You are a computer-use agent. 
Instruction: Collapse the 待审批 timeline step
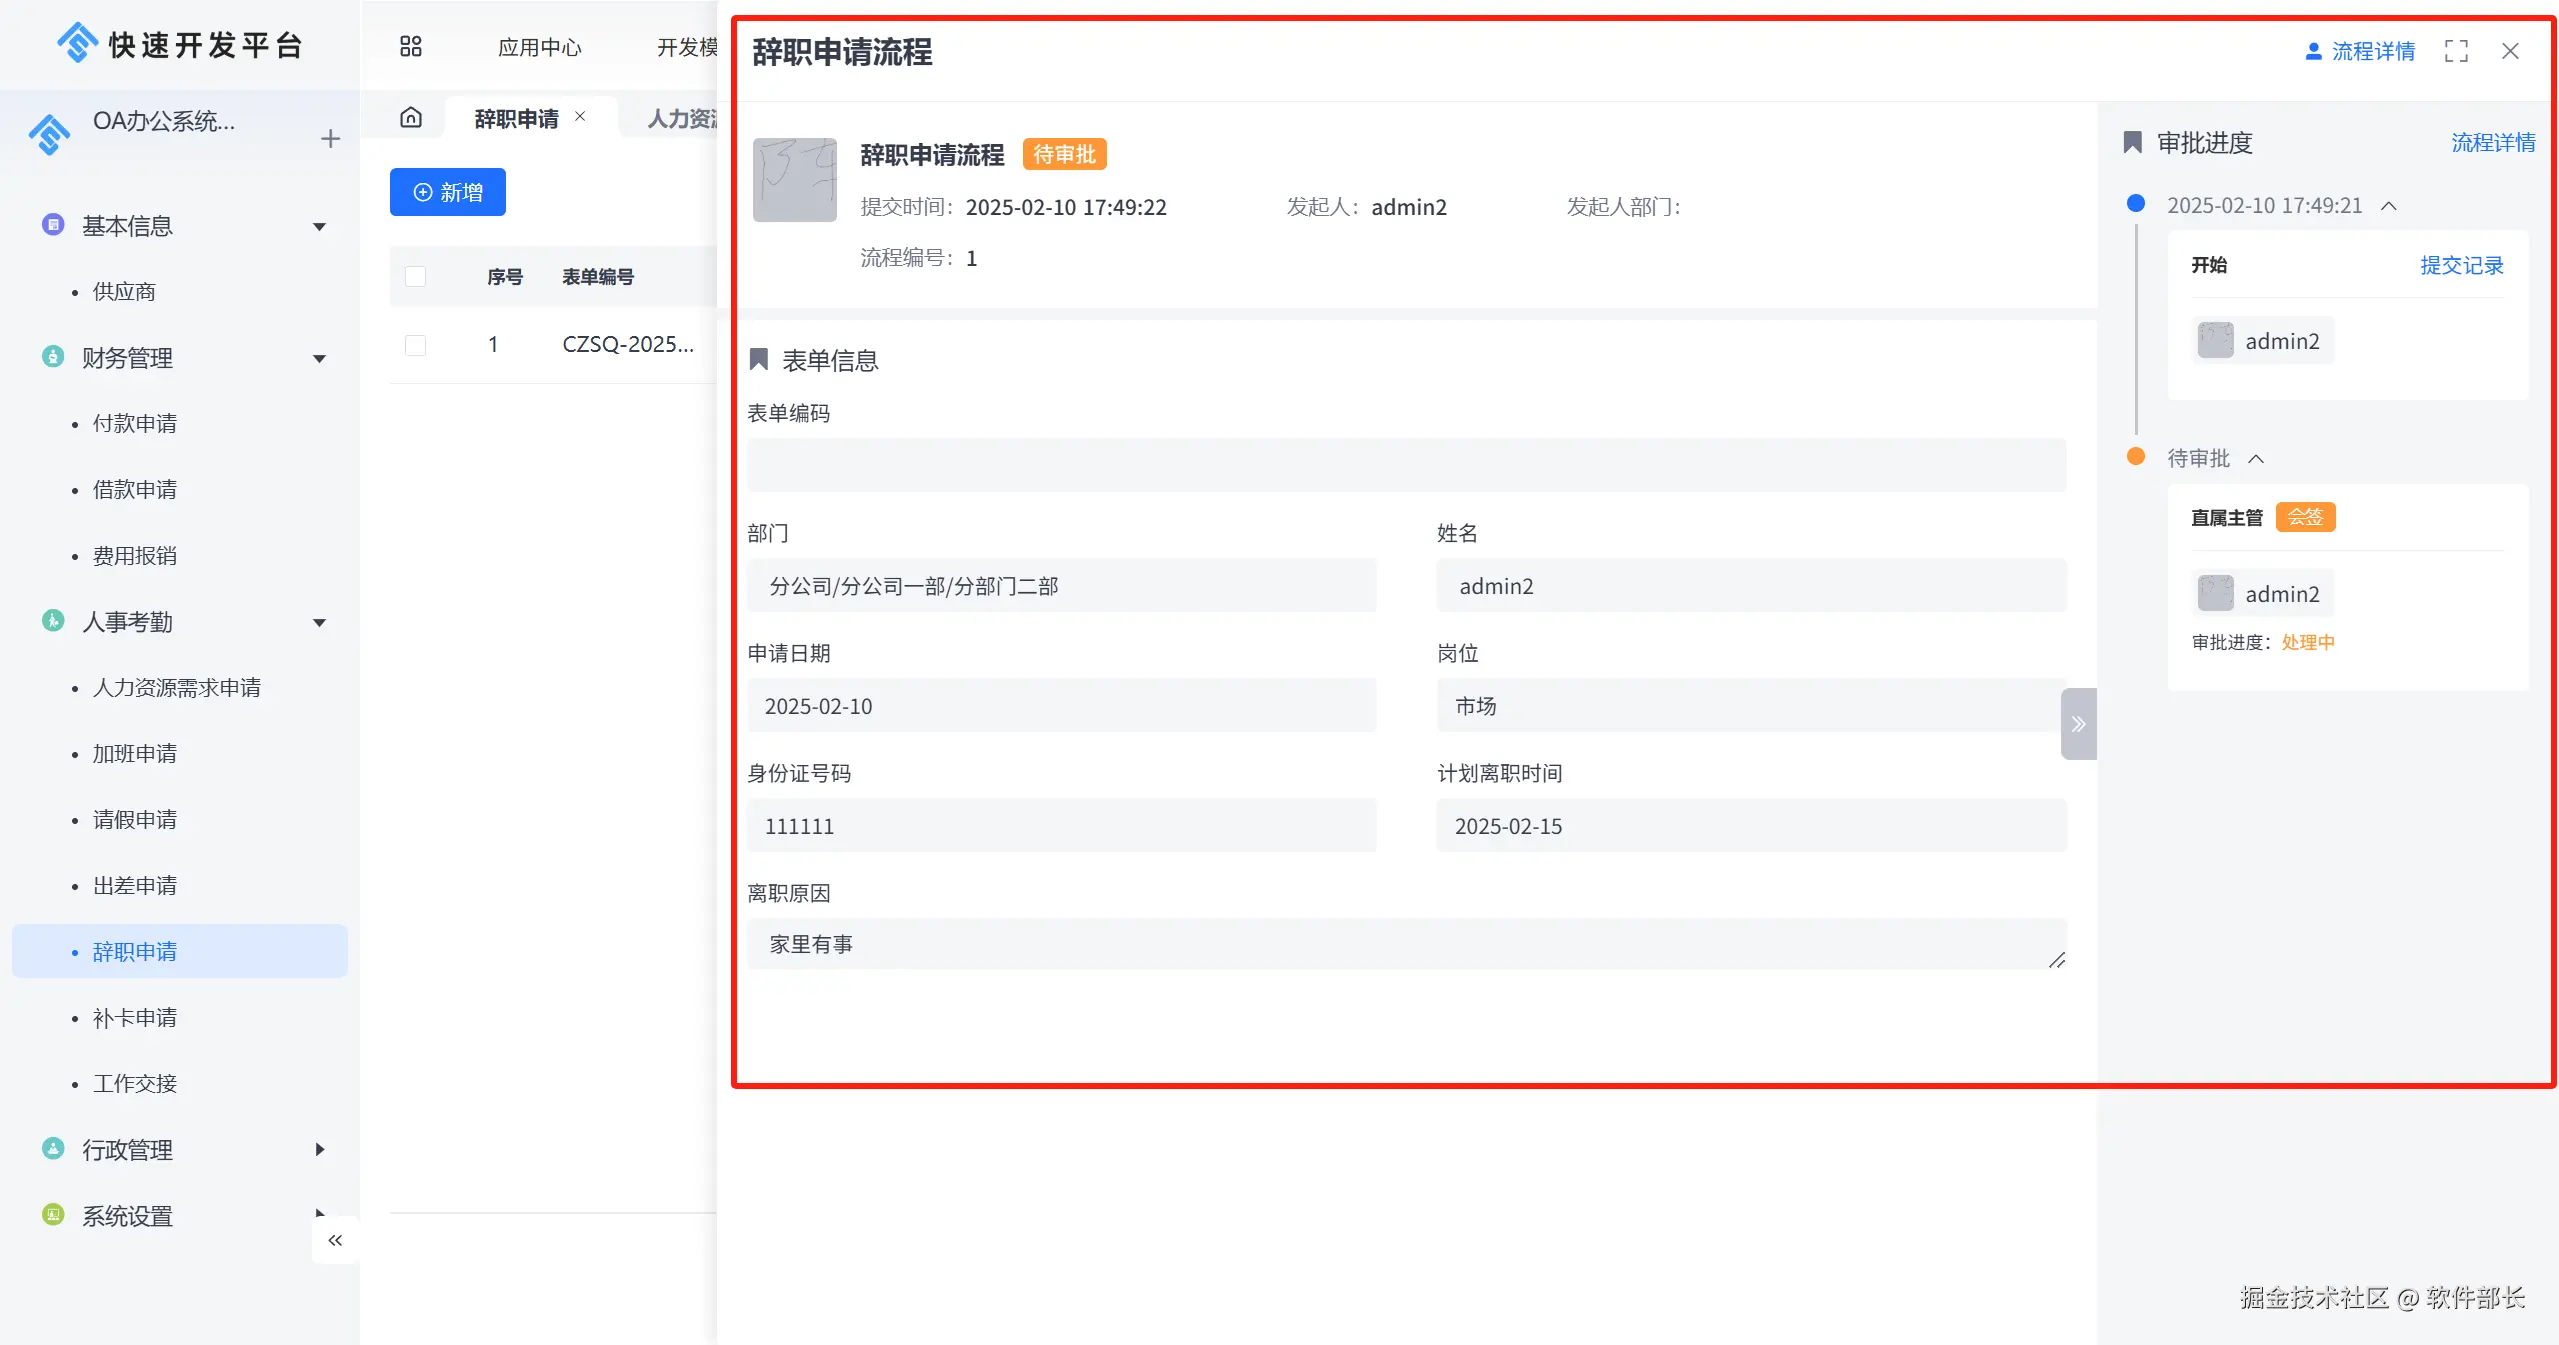point(2256,459)
